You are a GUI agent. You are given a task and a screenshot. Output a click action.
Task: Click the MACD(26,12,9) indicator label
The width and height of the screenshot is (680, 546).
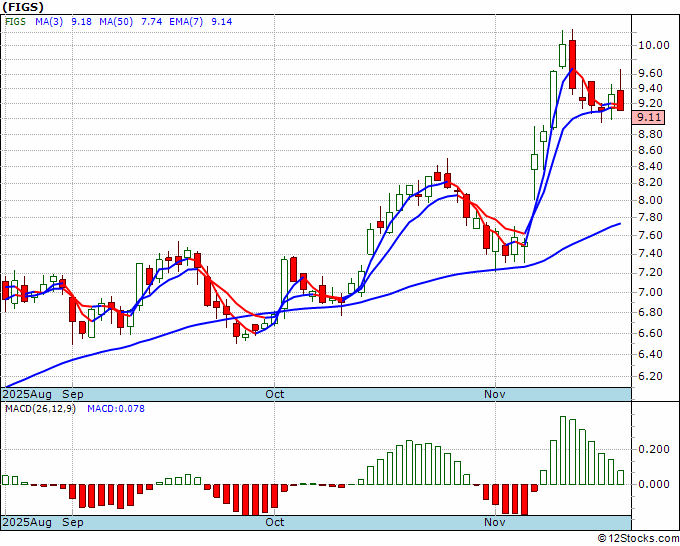(x=40, y=409)
